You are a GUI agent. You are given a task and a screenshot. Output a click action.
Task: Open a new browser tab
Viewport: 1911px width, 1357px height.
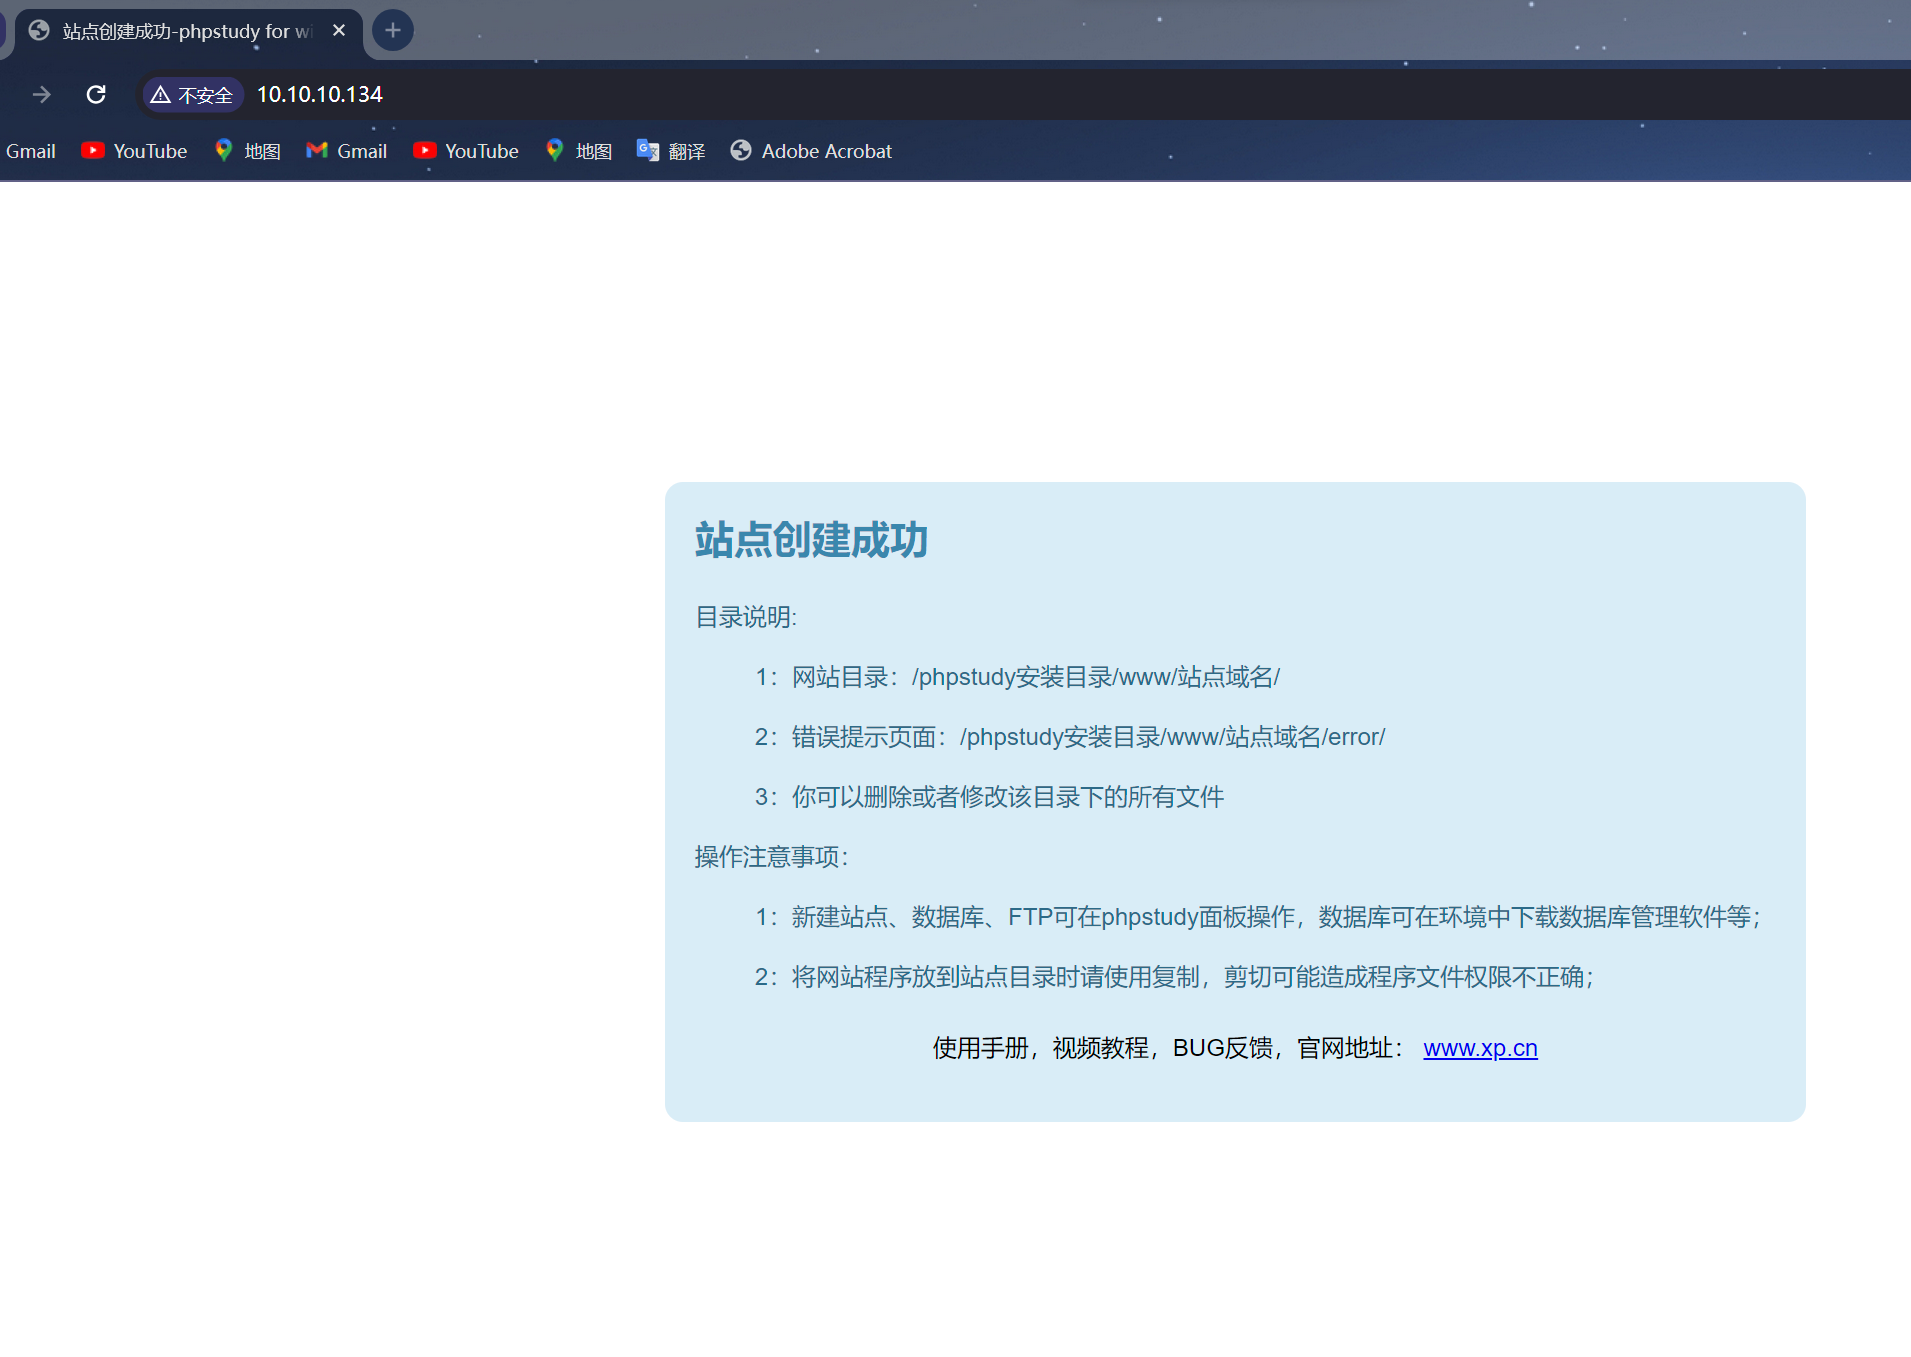point(392,30)
